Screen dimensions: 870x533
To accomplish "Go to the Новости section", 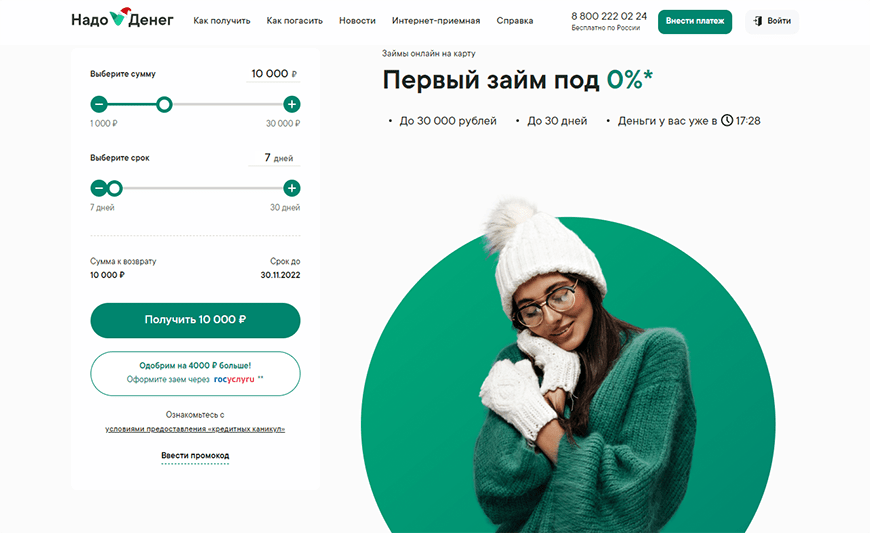I will tap(357, 21).
